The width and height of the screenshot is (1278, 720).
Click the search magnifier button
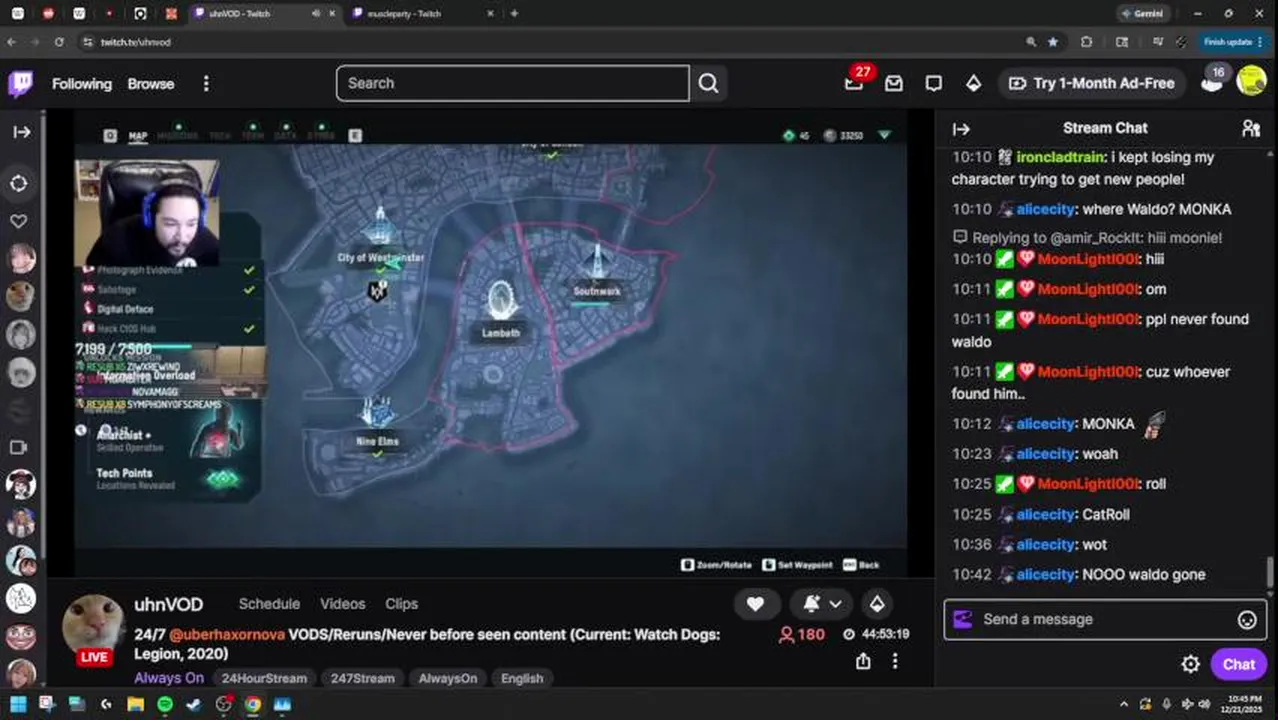pos(708,83)
